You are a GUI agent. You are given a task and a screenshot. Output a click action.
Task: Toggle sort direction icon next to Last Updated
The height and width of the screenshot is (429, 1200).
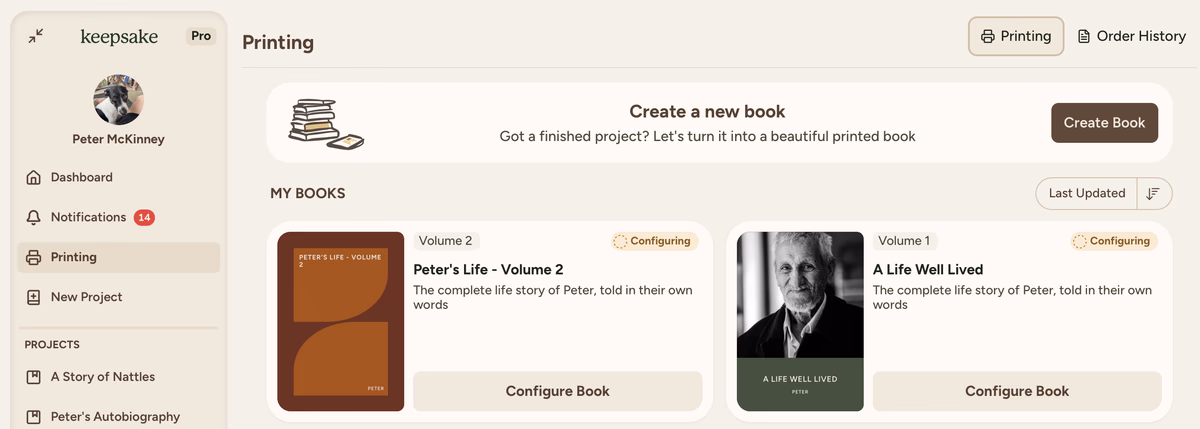tap(1154, 193)
